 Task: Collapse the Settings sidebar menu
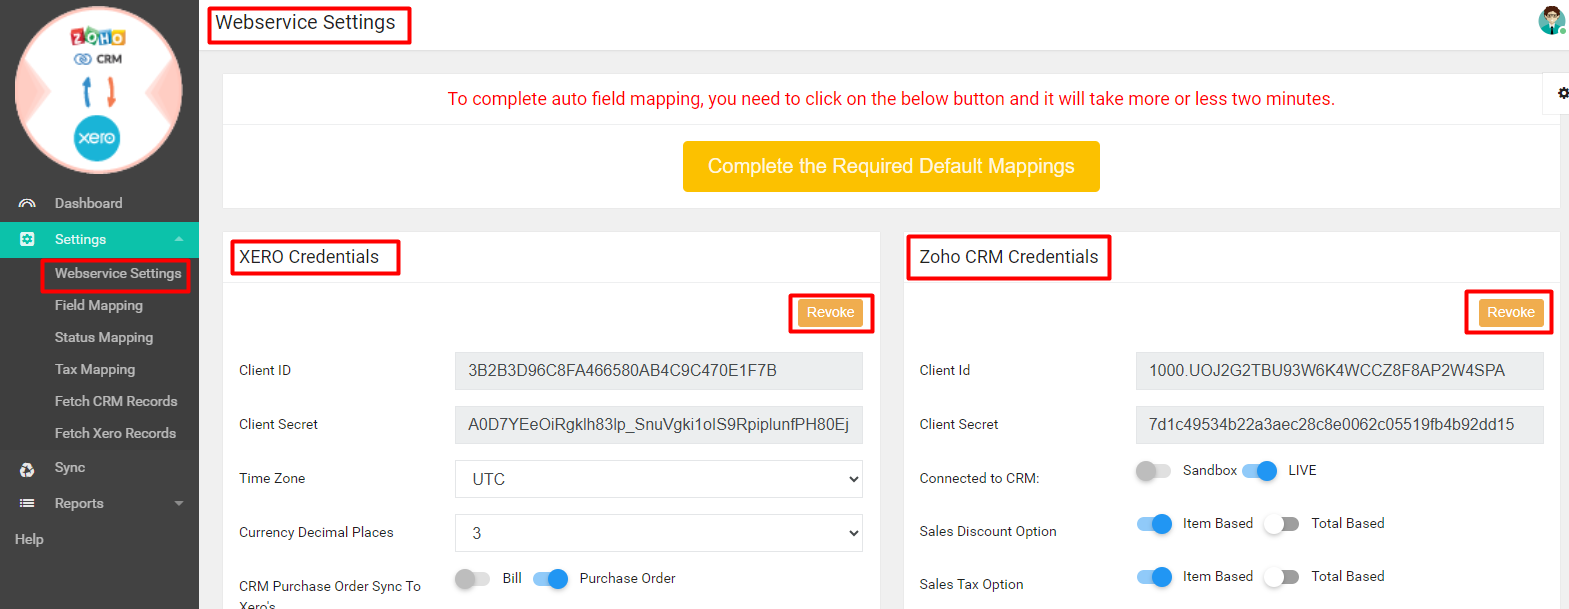pyautogui.click(x=99, y=239)
